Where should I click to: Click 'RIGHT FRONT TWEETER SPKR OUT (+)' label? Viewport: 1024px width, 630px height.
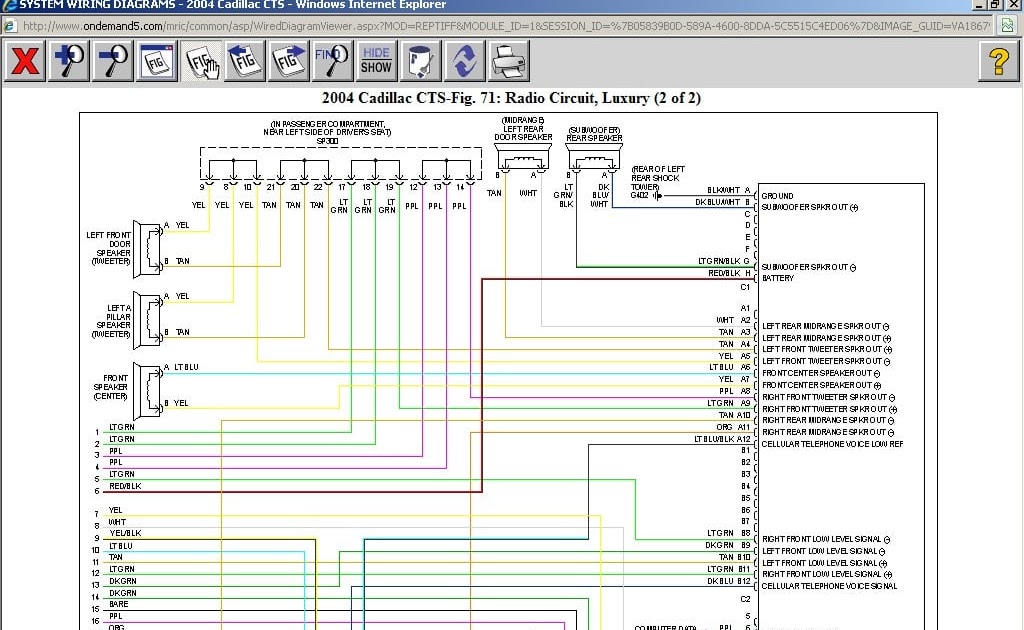pyautogui.click(x=829, y=409)
